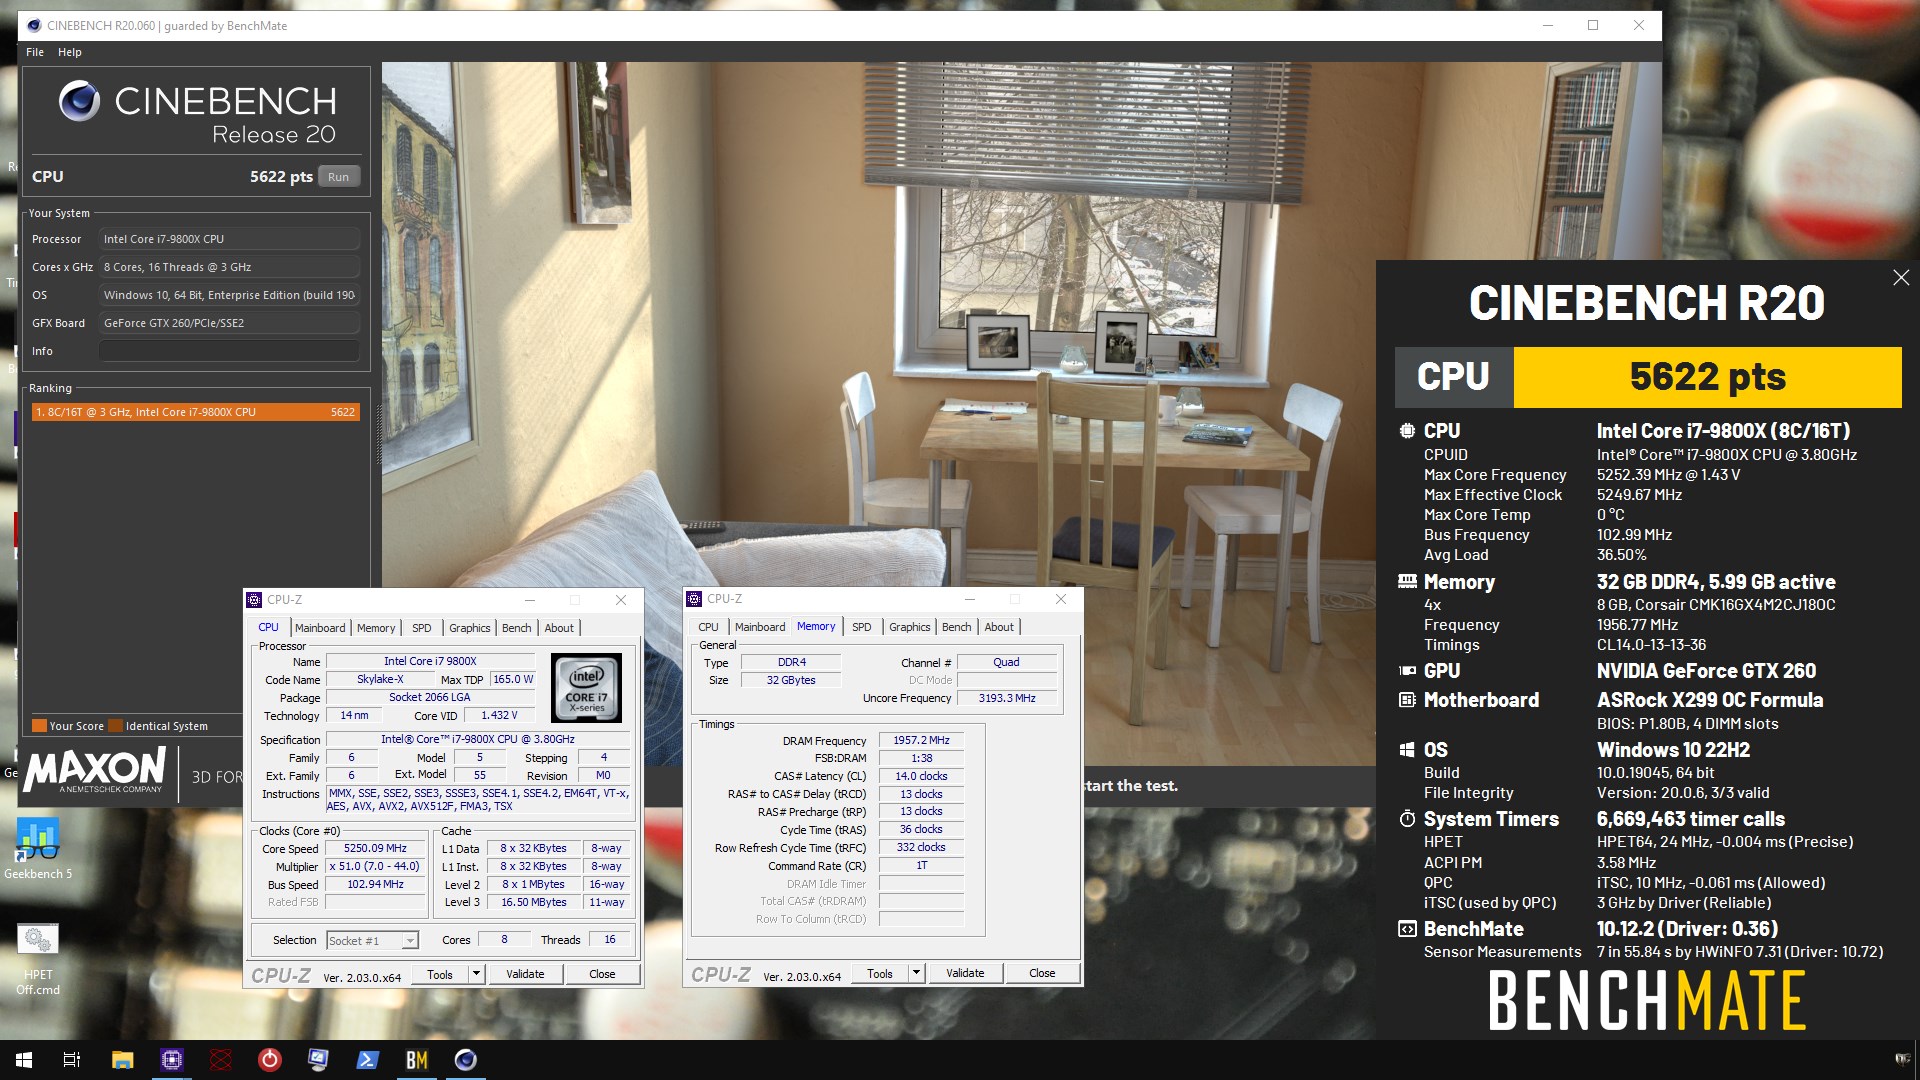1920x1080 pixels.
Task: Click the tray icon at taskbar right edge
Action: point(1902,1060)
